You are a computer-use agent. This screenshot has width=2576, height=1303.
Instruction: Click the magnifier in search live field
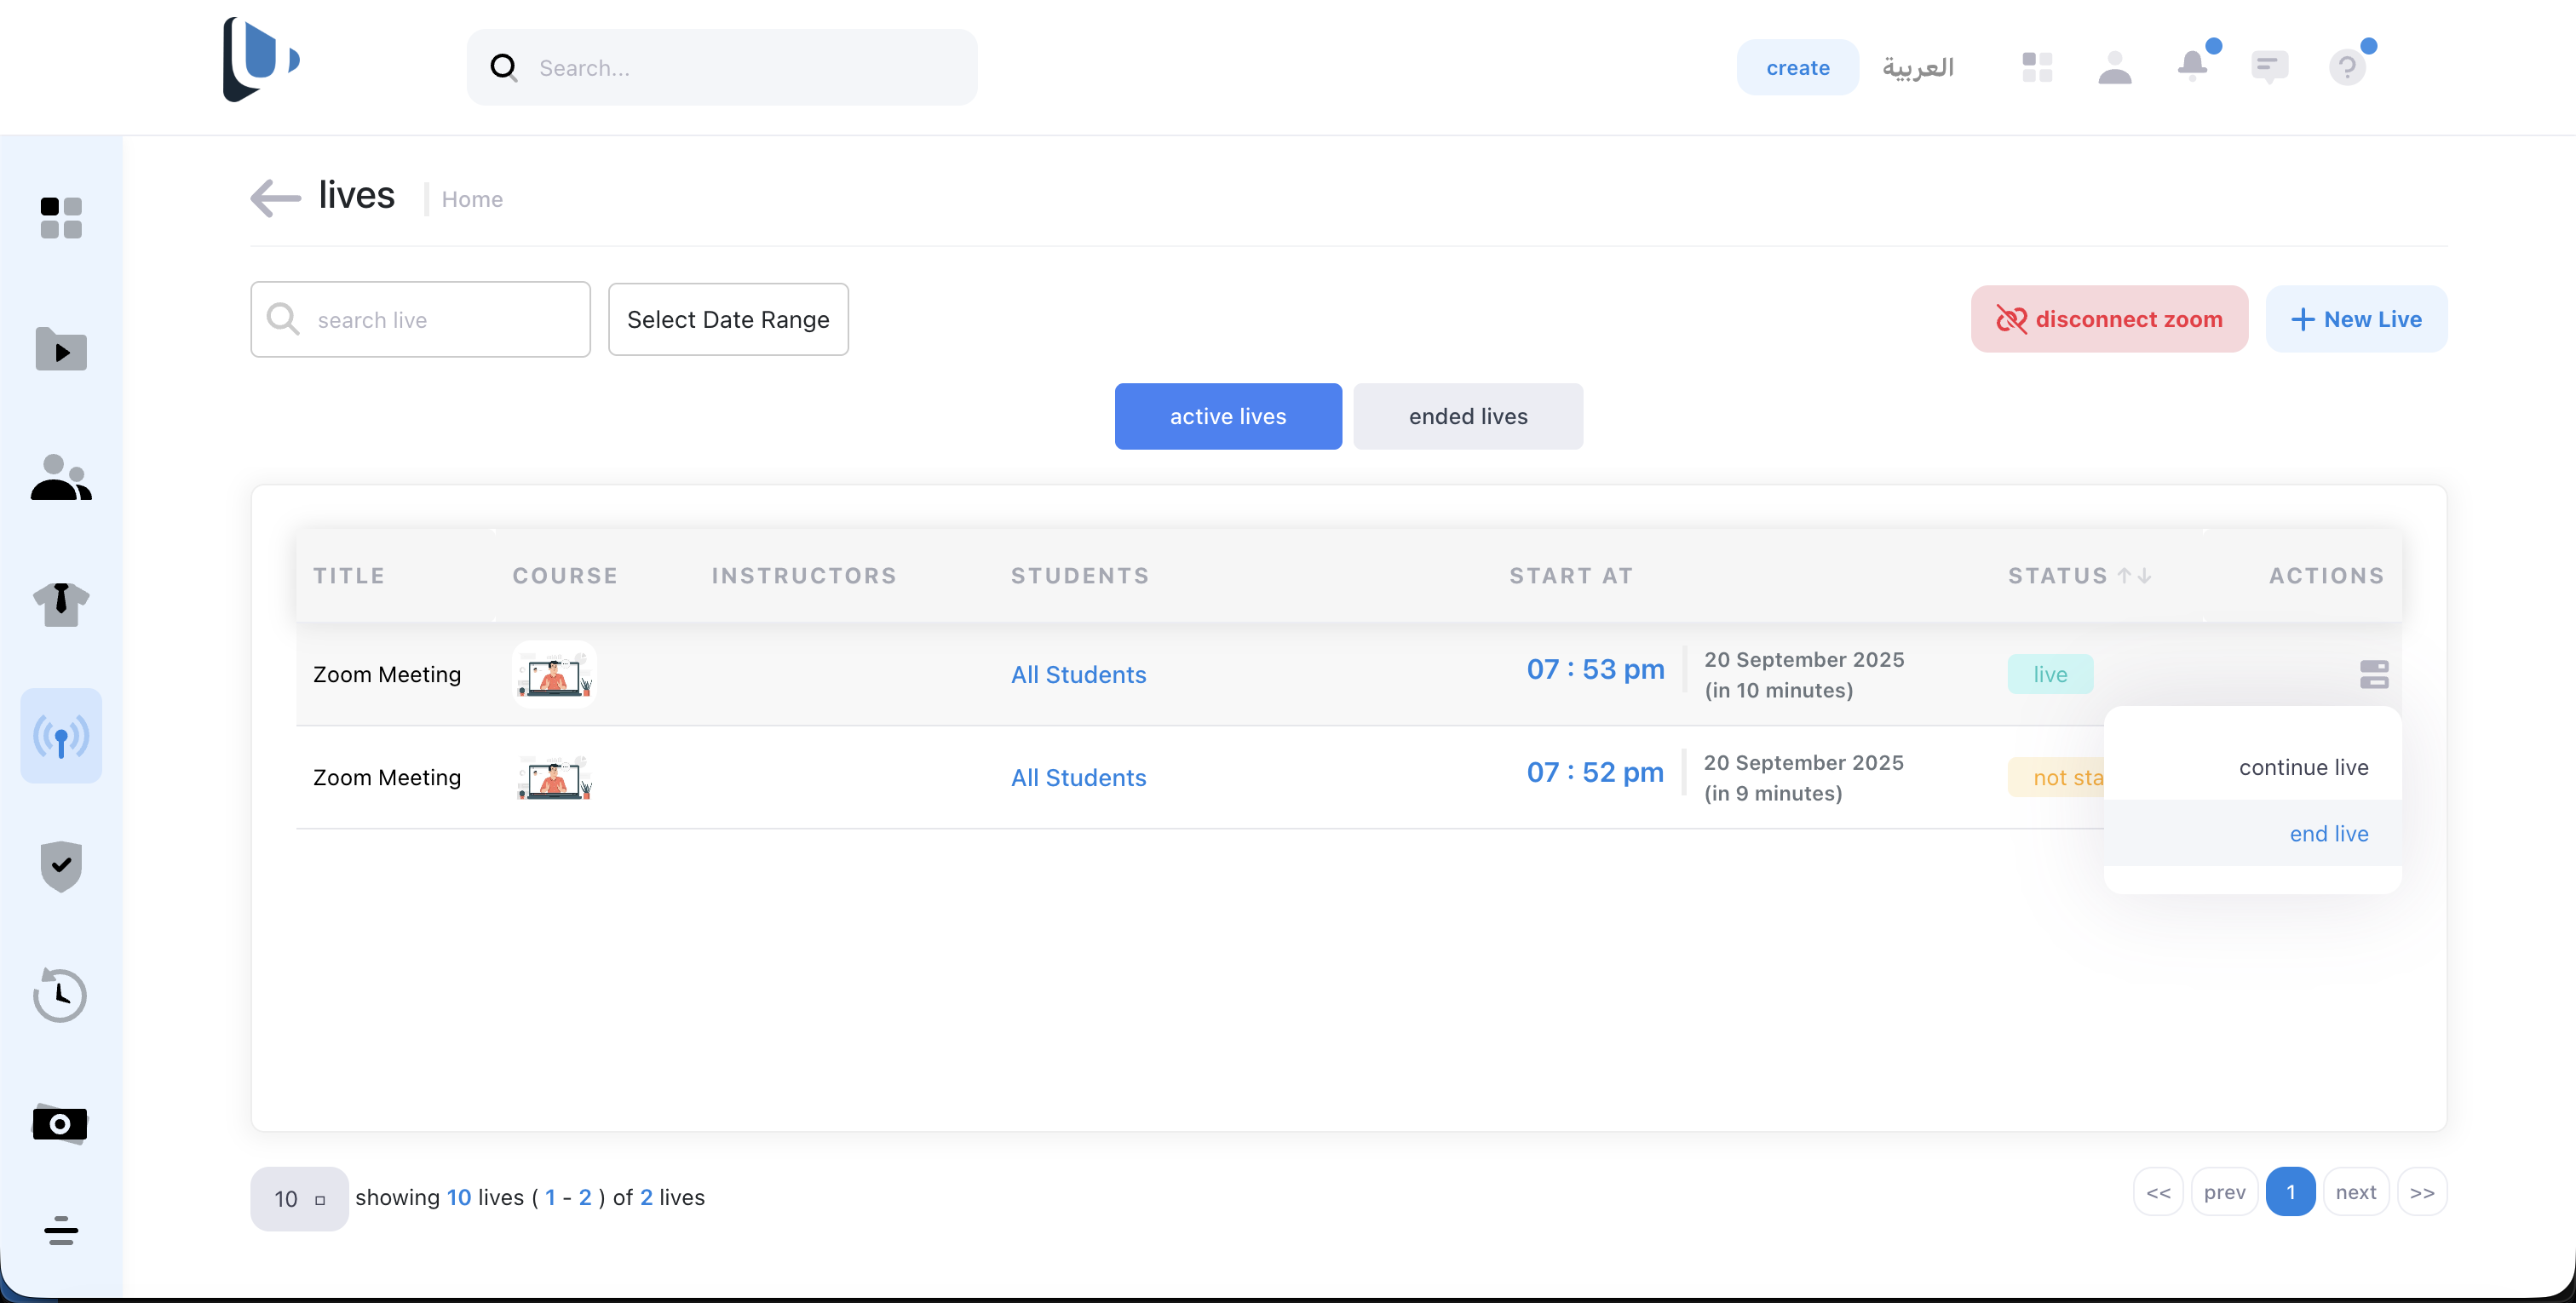[283, 319]
